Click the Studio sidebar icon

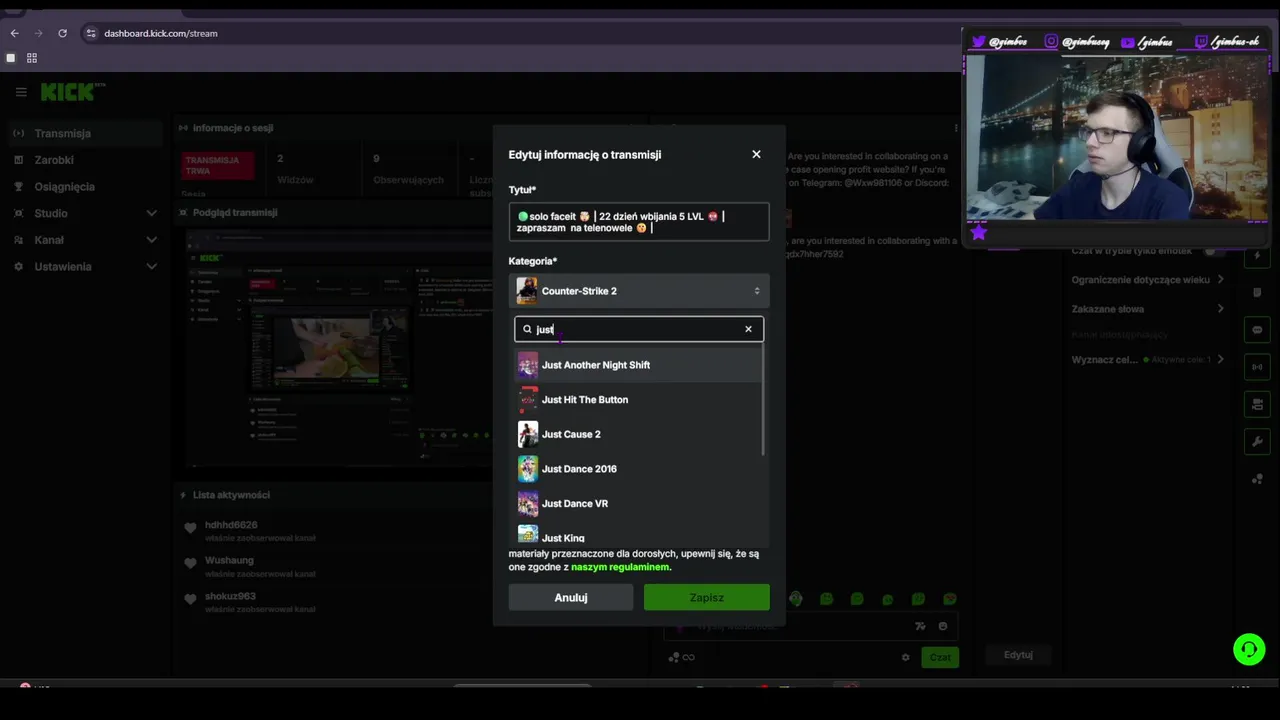[19, 213]
